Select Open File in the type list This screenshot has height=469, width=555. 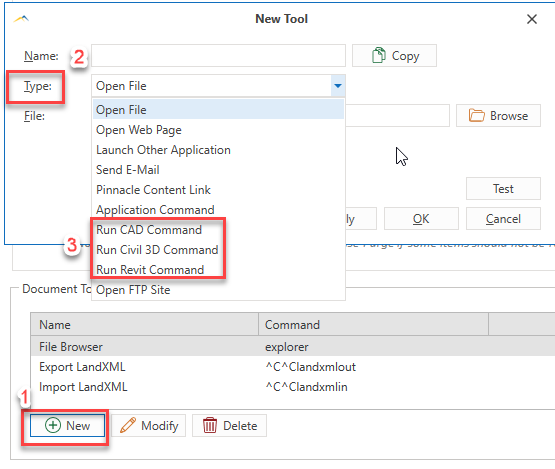(218, 109)
